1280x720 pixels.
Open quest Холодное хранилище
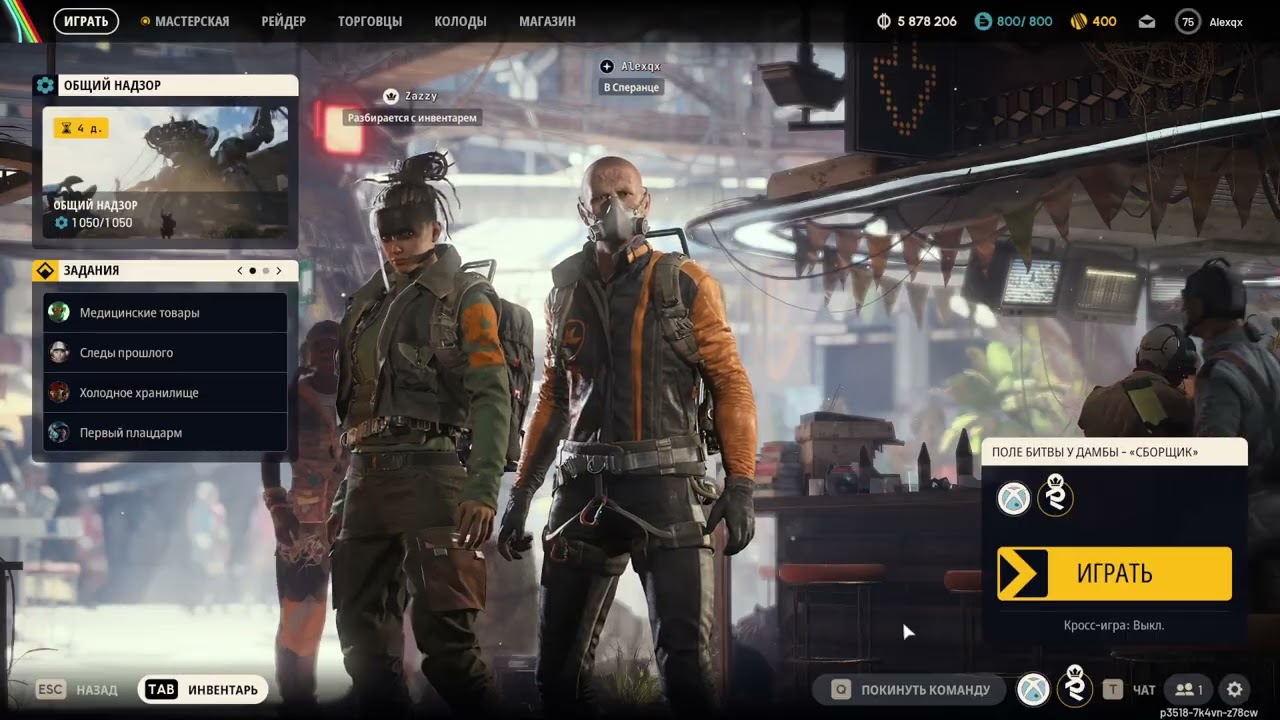(166, 393)
